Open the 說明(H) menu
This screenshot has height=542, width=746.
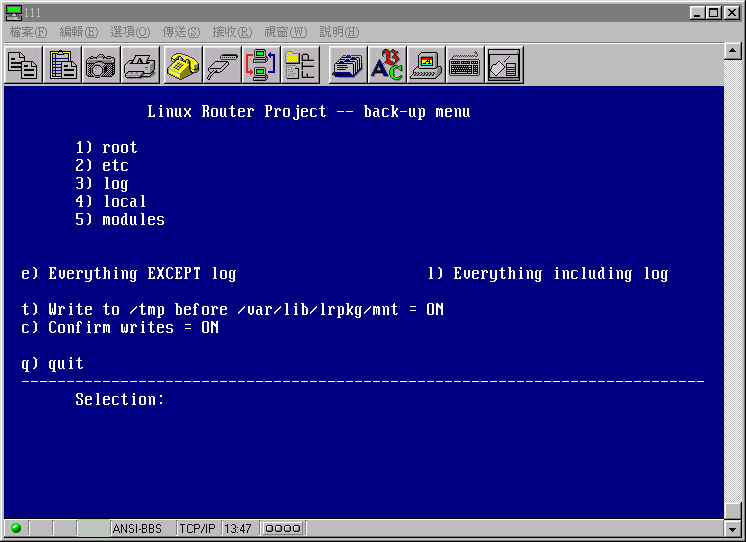pyautogui.click(x=339, y=32)
